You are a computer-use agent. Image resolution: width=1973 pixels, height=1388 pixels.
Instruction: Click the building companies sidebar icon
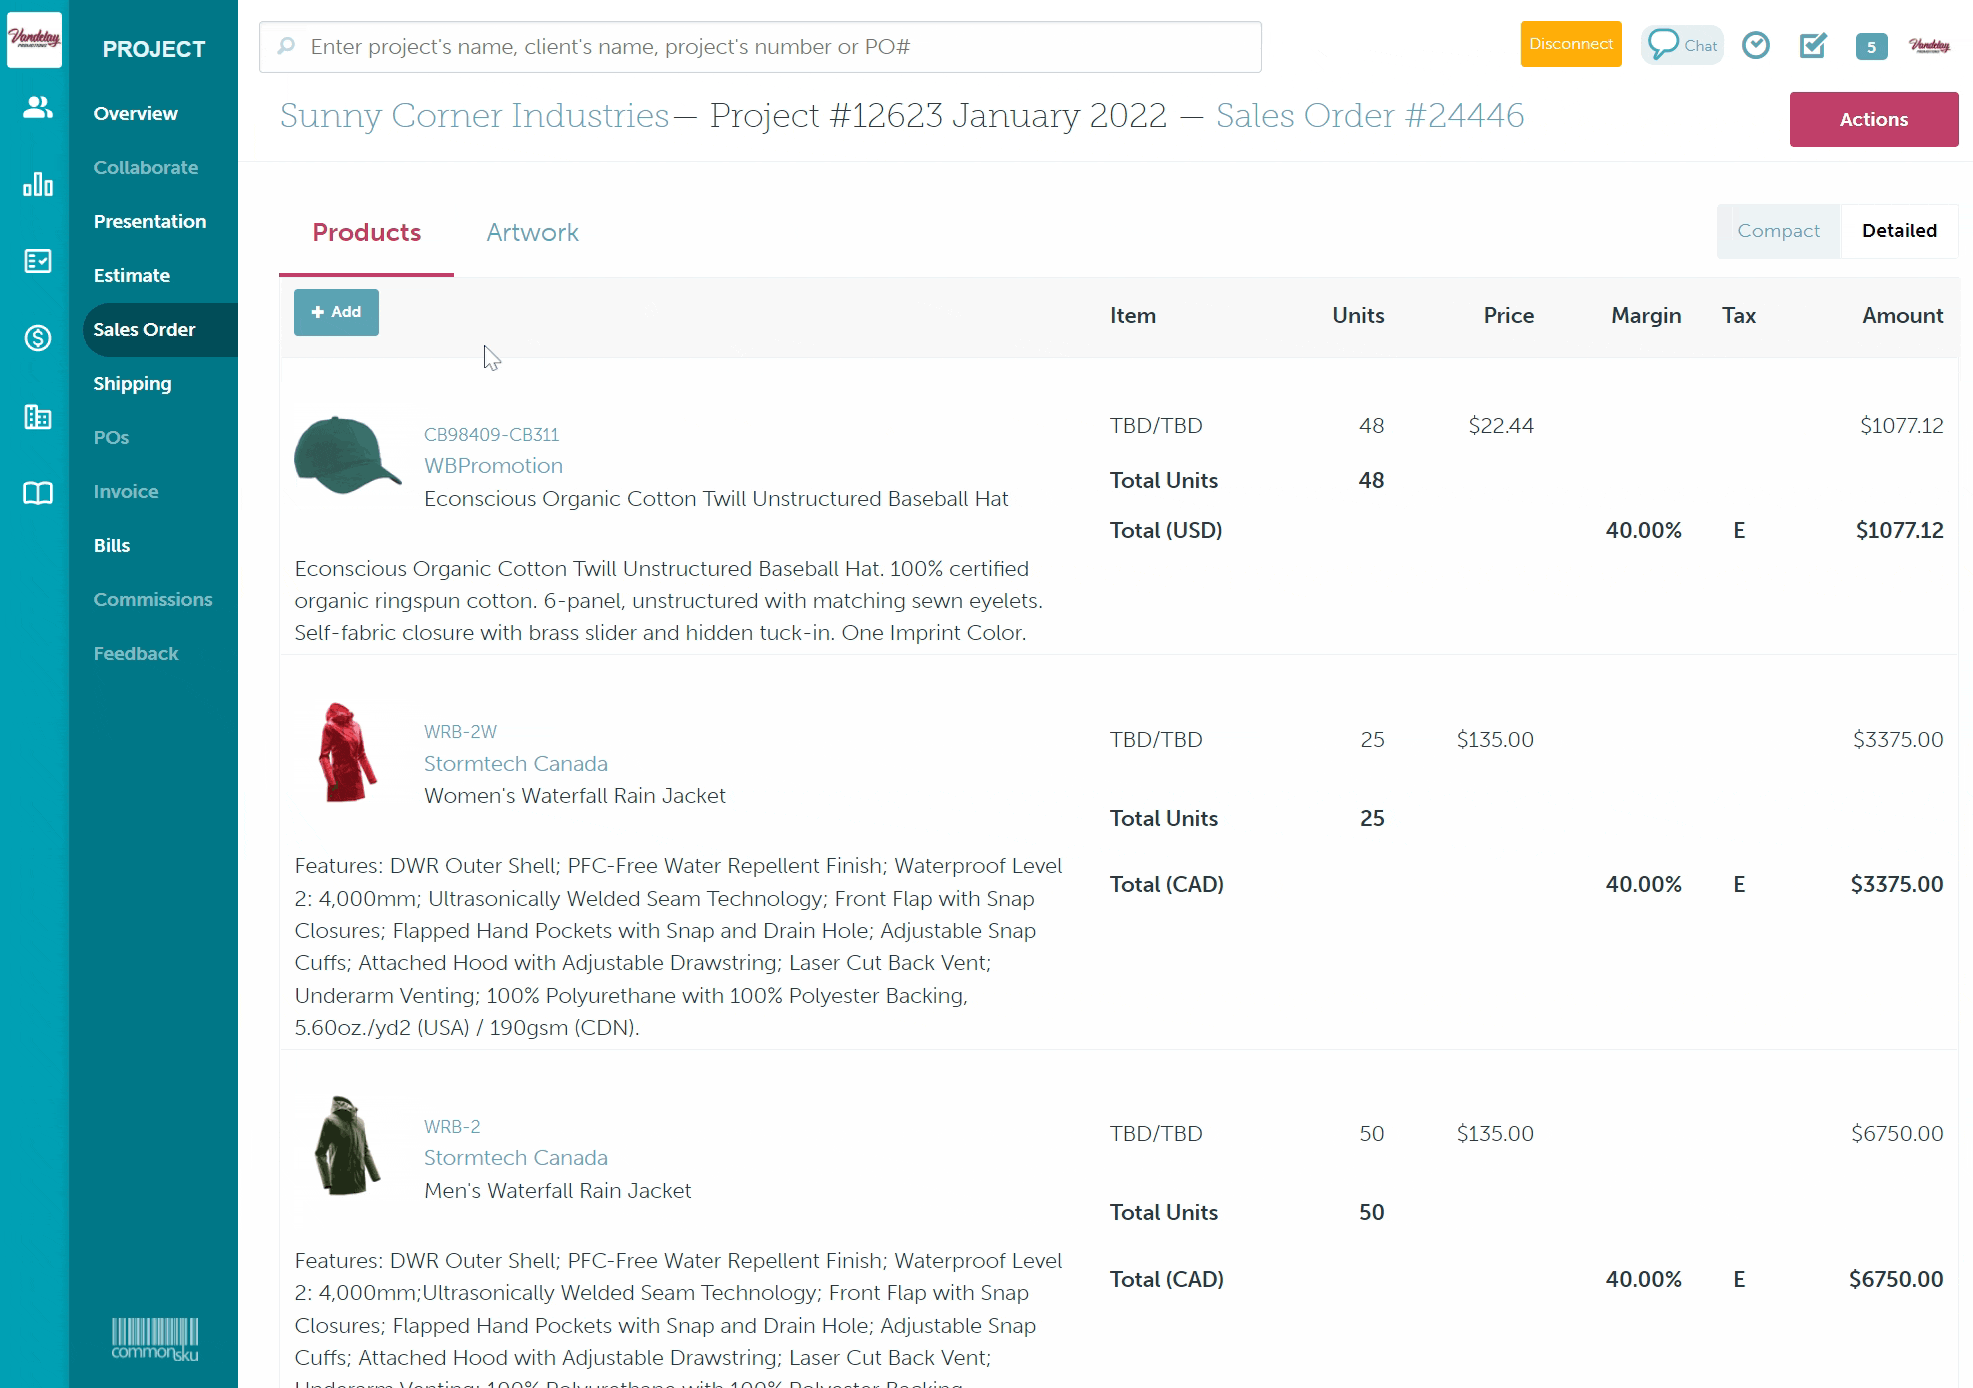[x=37, y=416]
